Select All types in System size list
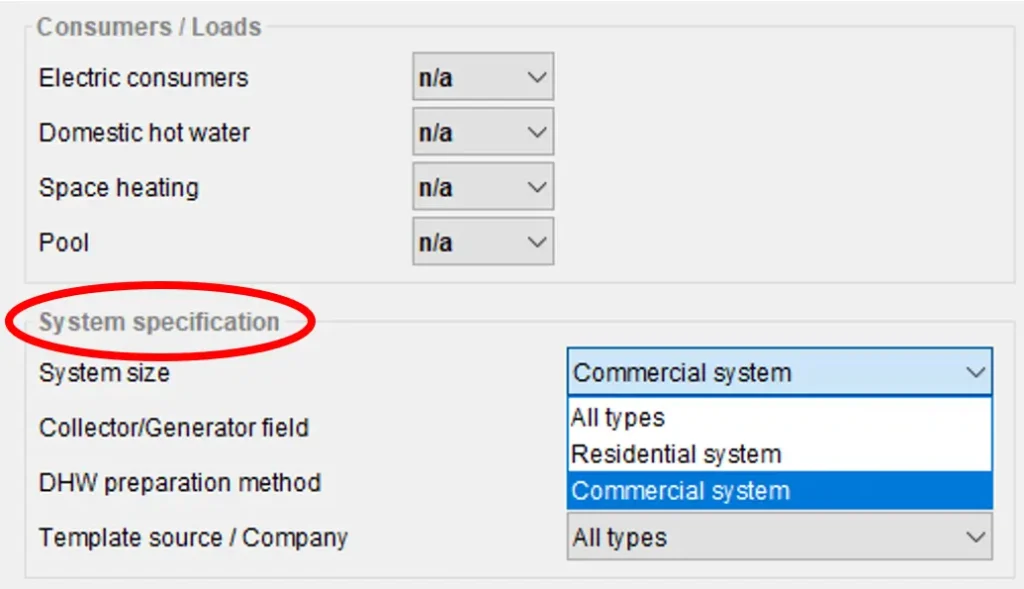The image size is (1024, 589). 618,417
